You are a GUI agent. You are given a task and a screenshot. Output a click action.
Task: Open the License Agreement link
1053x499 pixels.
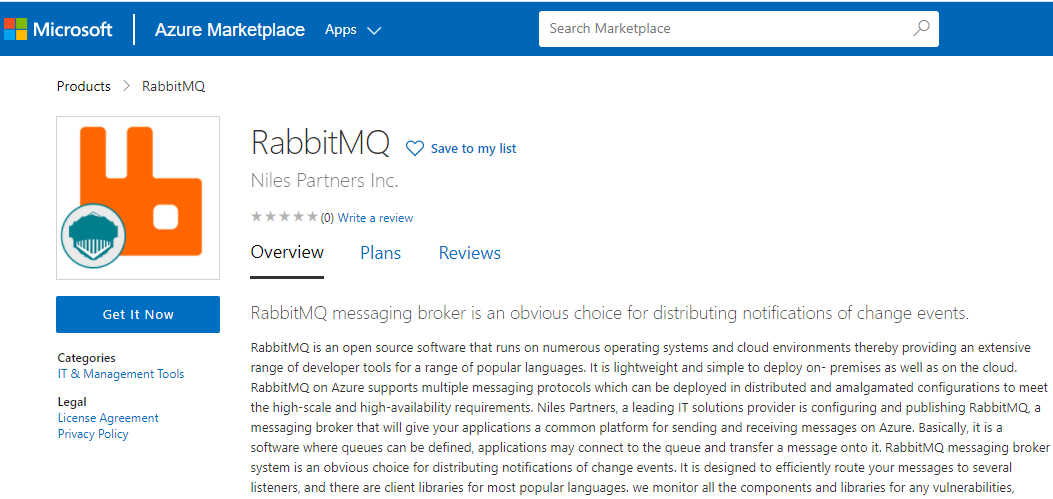(108, 418)
